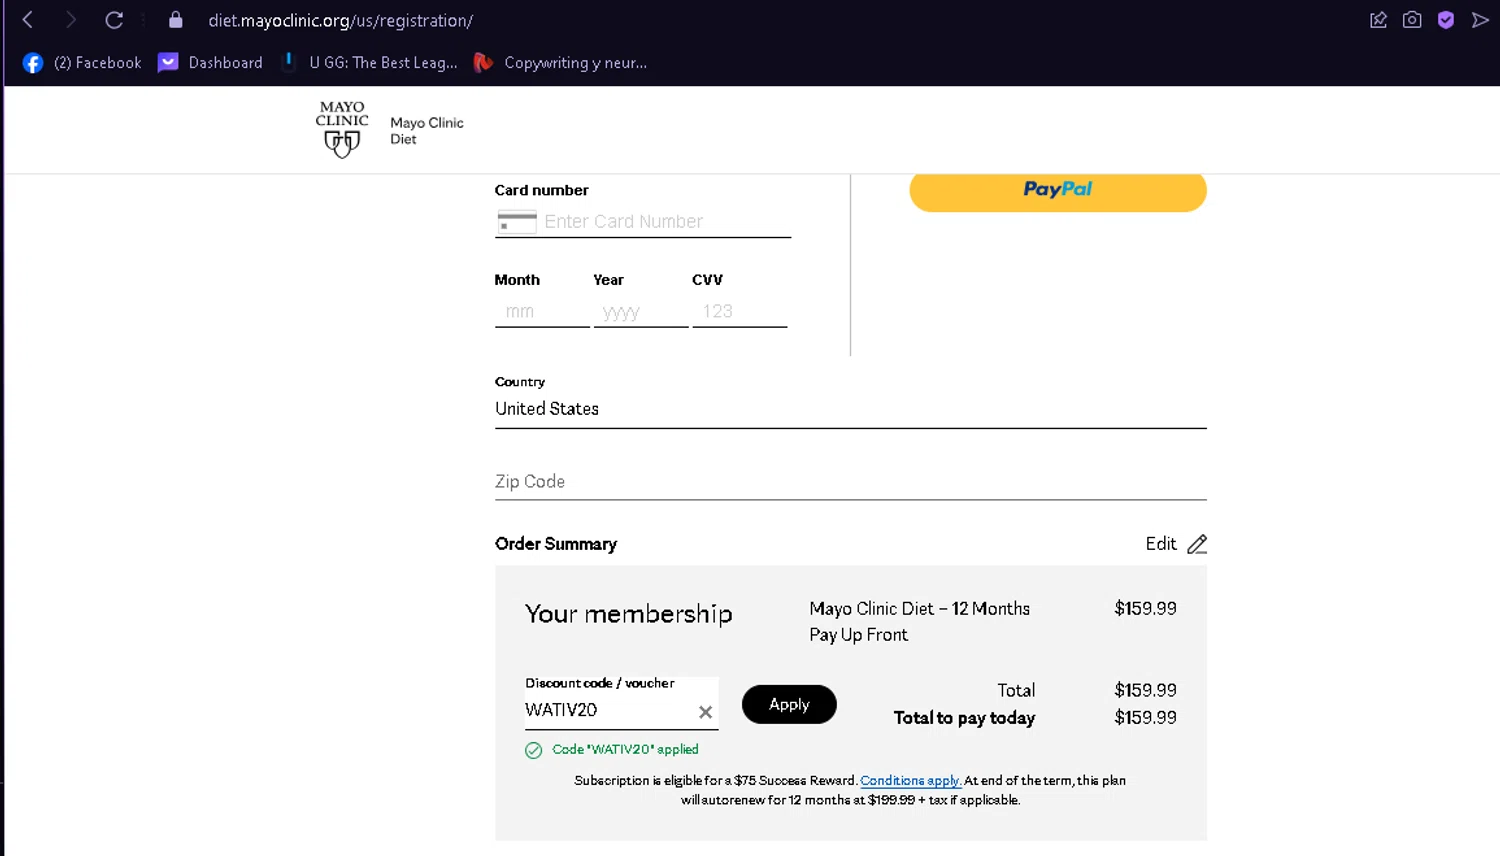Focus the Enter Card Number field

point(643,222)
